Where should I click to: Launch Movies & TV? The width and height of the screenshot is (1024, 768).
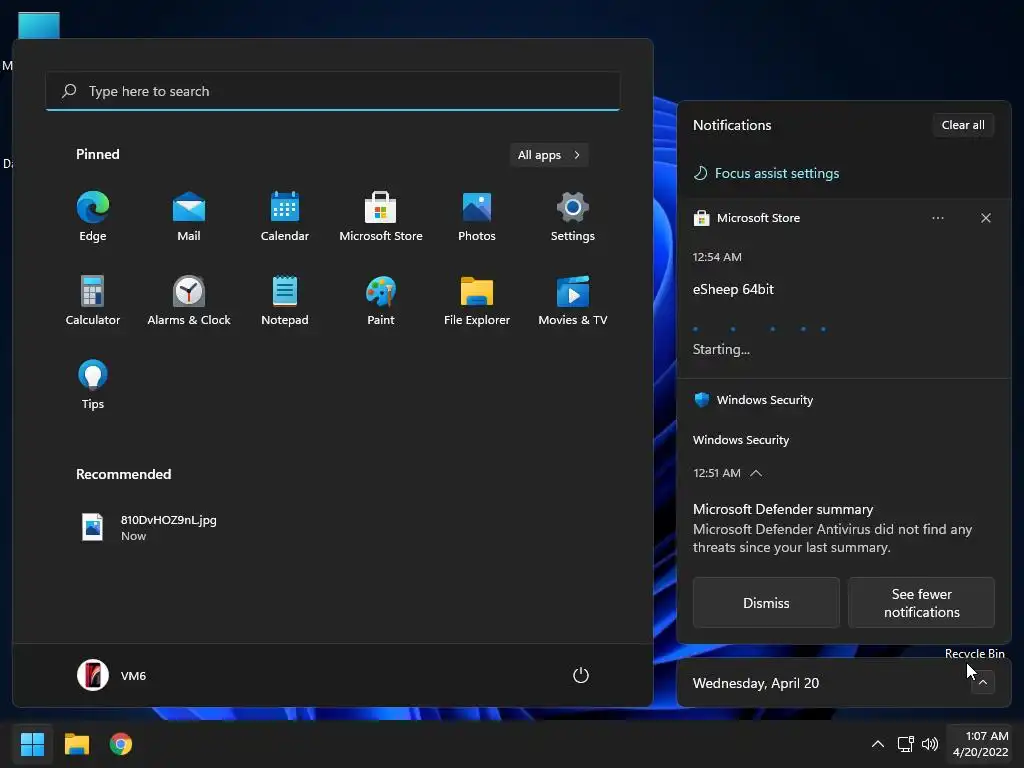pos(573,300)
